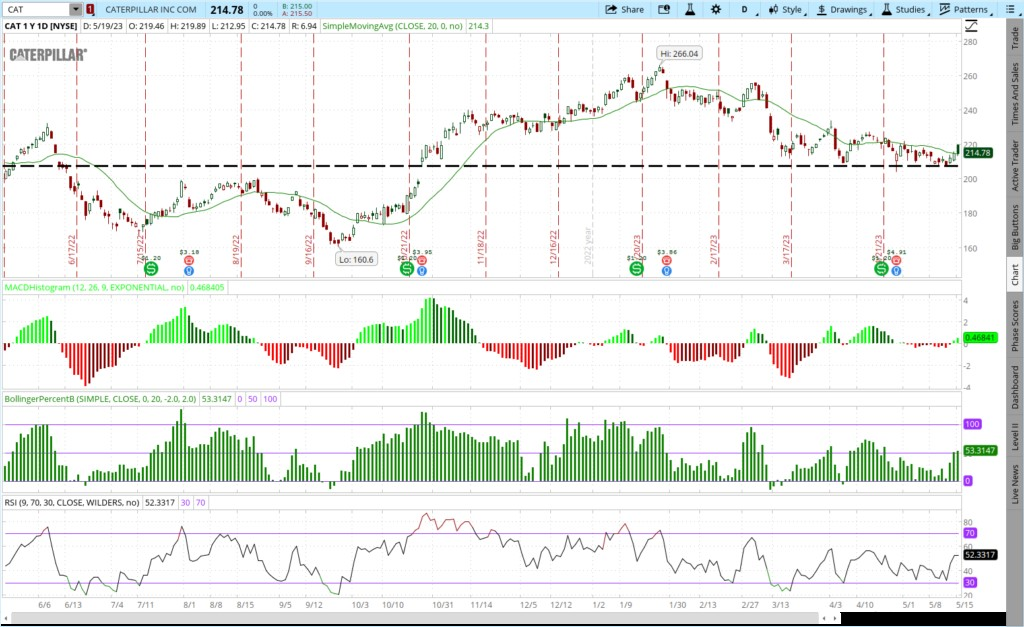Click the MACDHistogram study label

coord(95,287)
